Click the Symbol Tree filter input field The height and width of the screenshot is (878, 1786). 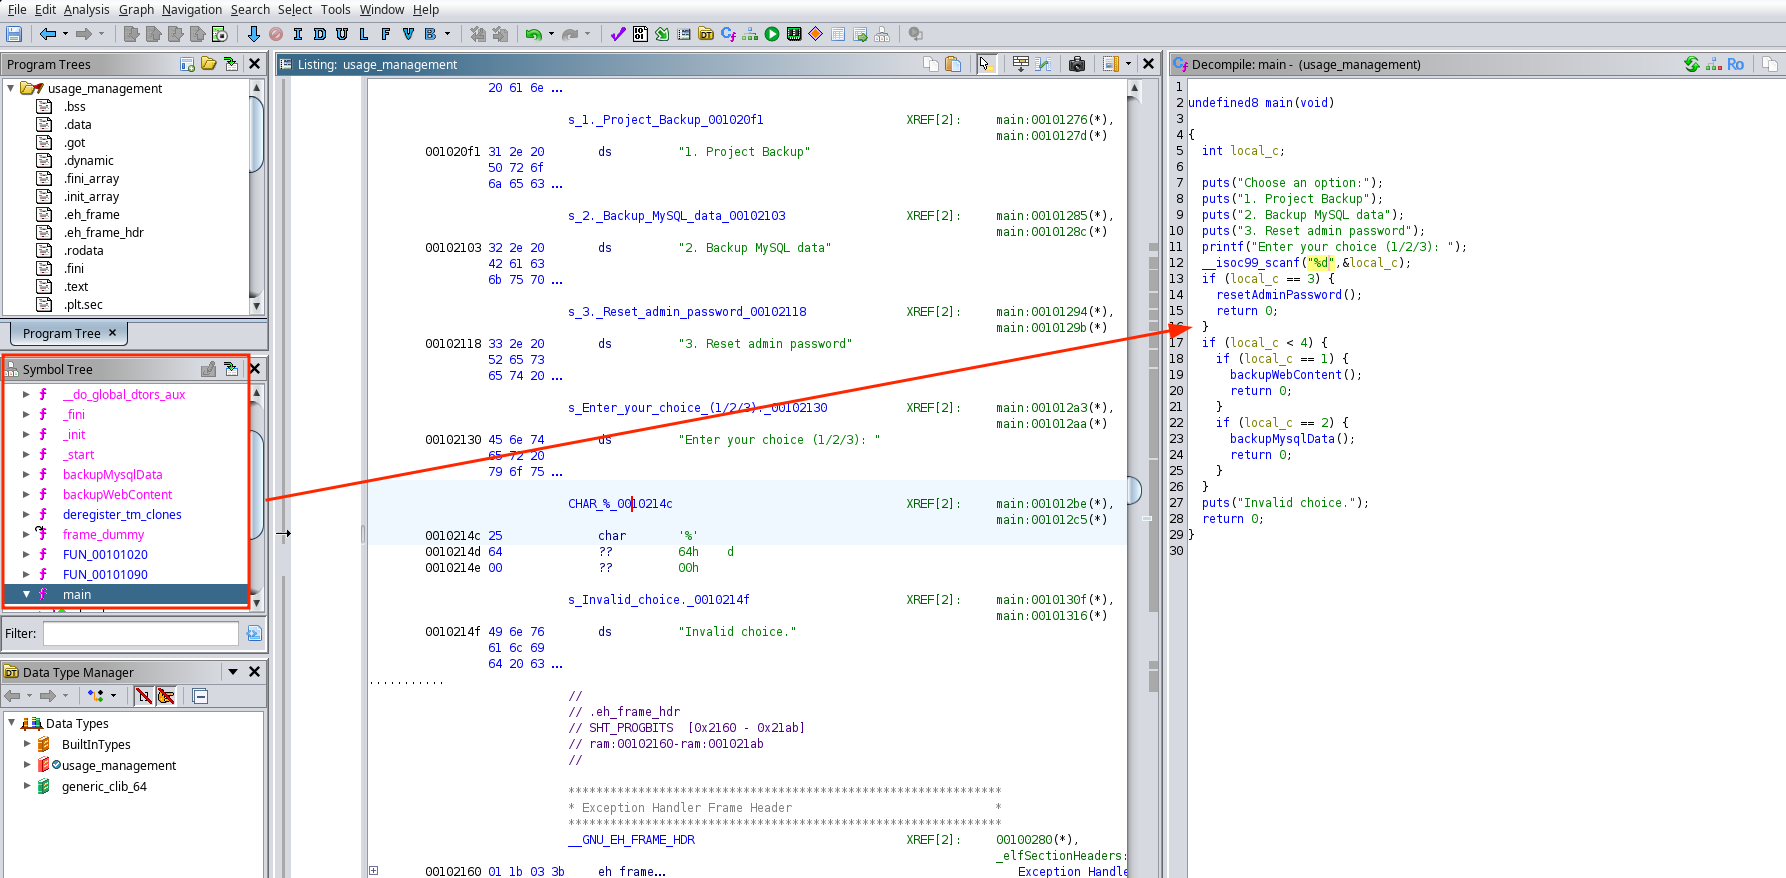140,633
